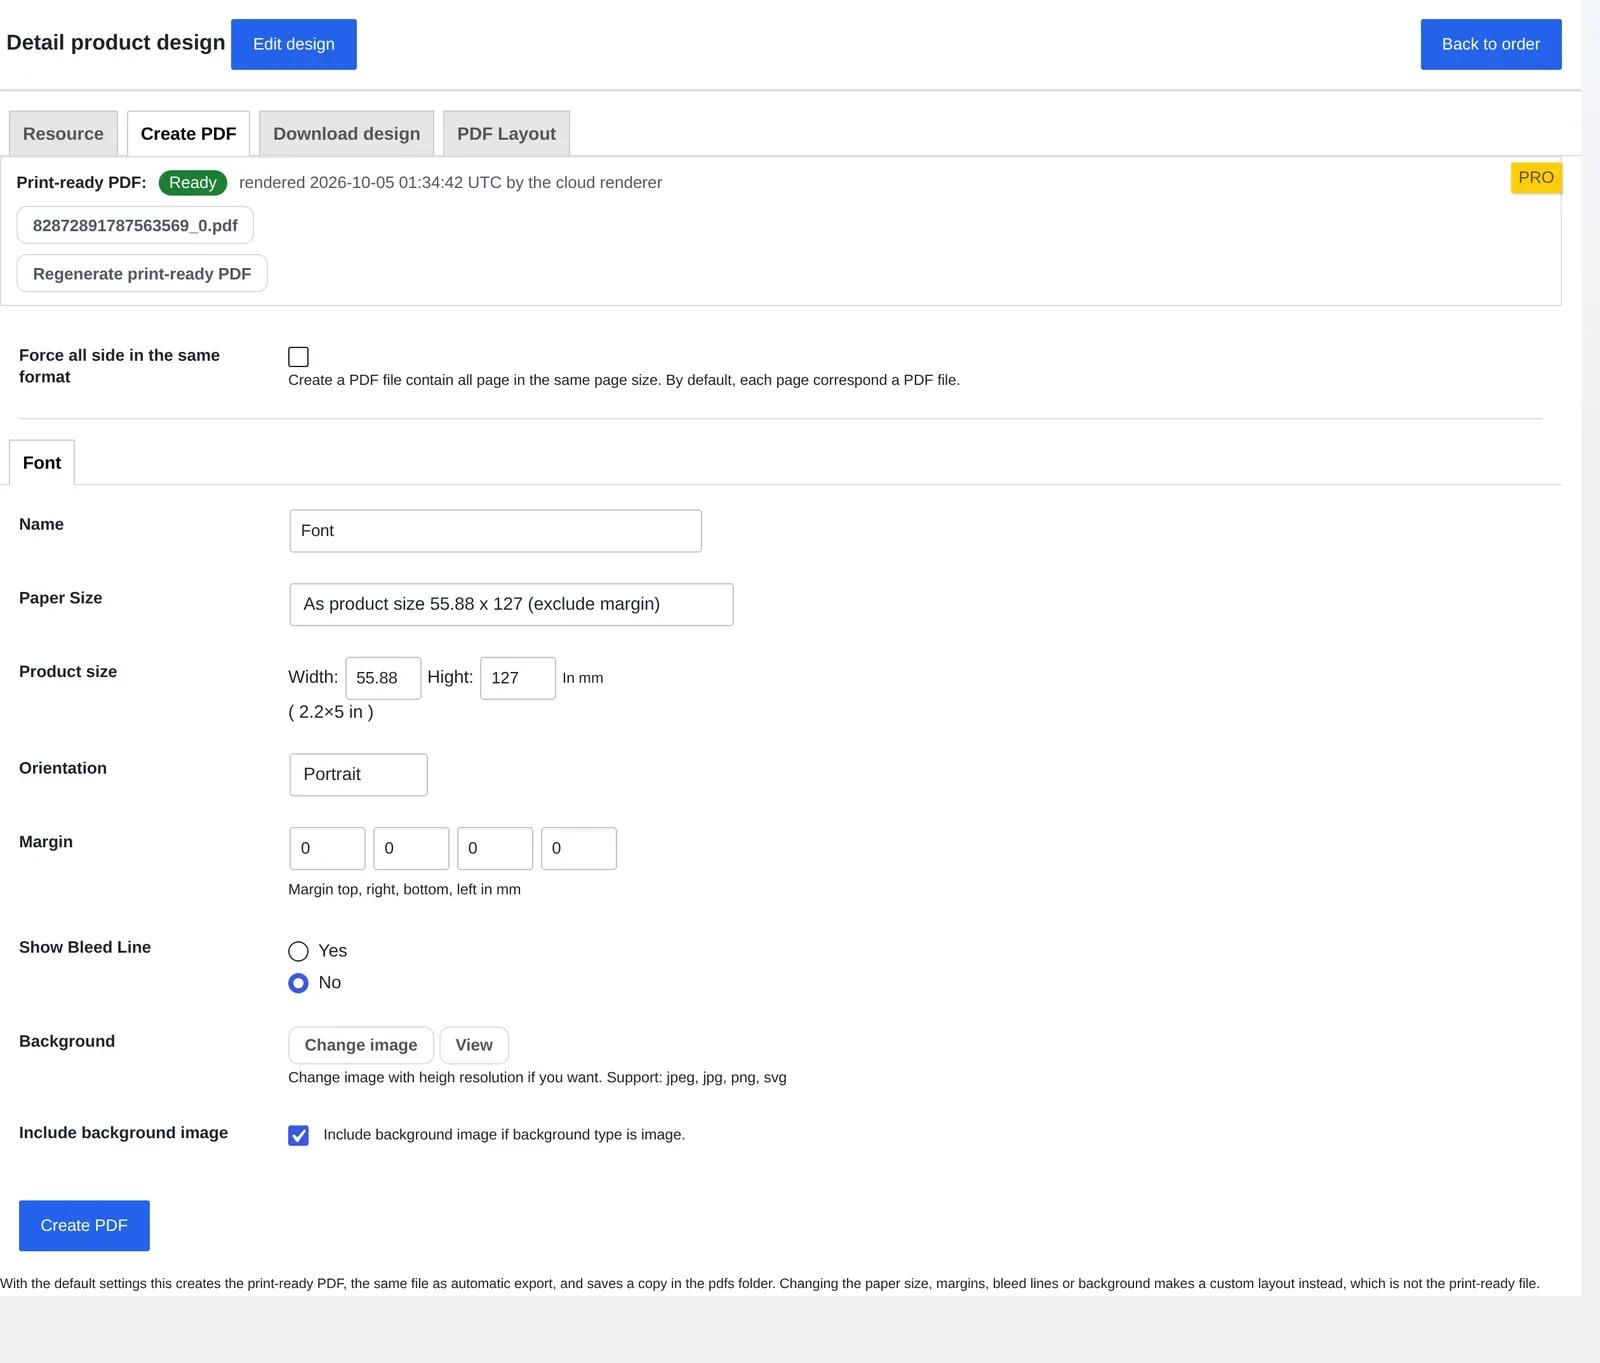Viewport: 1600px width, 1363px height.
Task: Click the PRO badge
Action: tap(1536, 178)
